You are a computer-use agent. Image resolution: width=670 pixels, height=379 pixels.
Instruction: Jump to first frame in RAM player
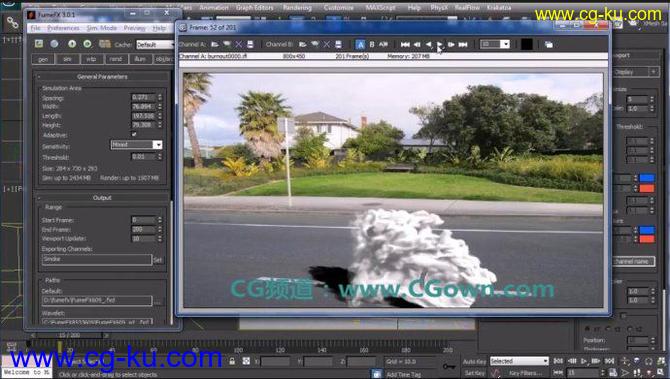405,44
